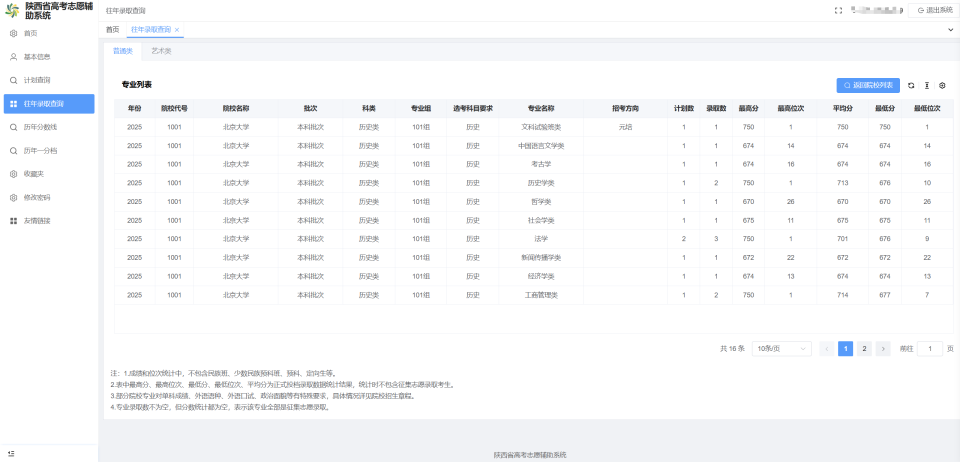960x462 pixels.
Task: Click the 前往 page number input field
Action: [930, 349]
